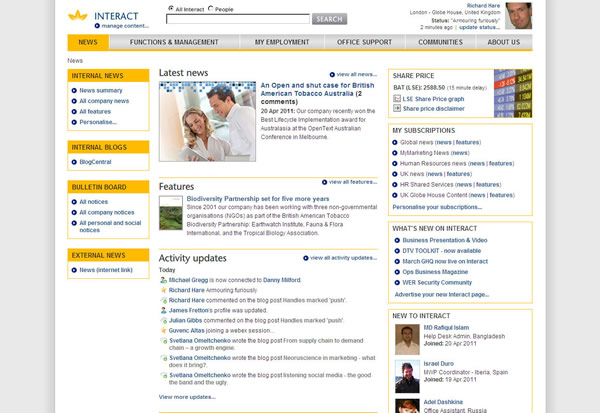
Task: Click the arrow icon beside manage content
Action: point(95,25)
